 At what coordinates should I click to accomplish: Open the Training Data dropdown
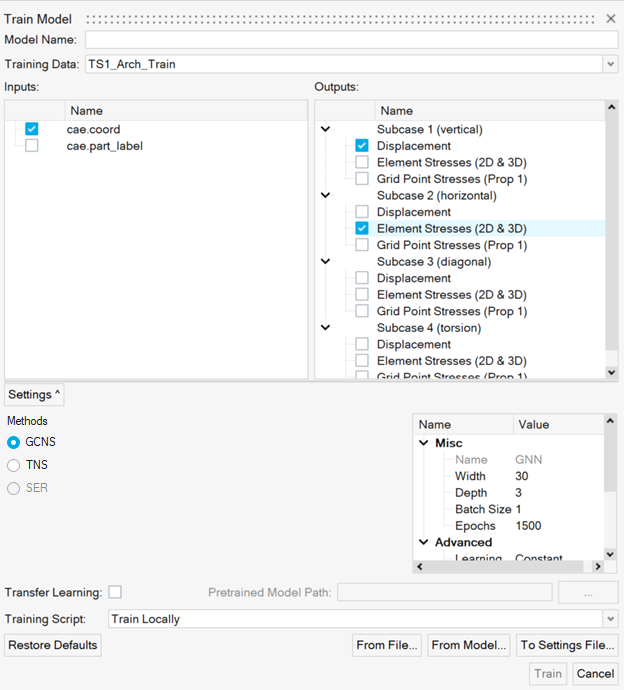pos(610,64)
